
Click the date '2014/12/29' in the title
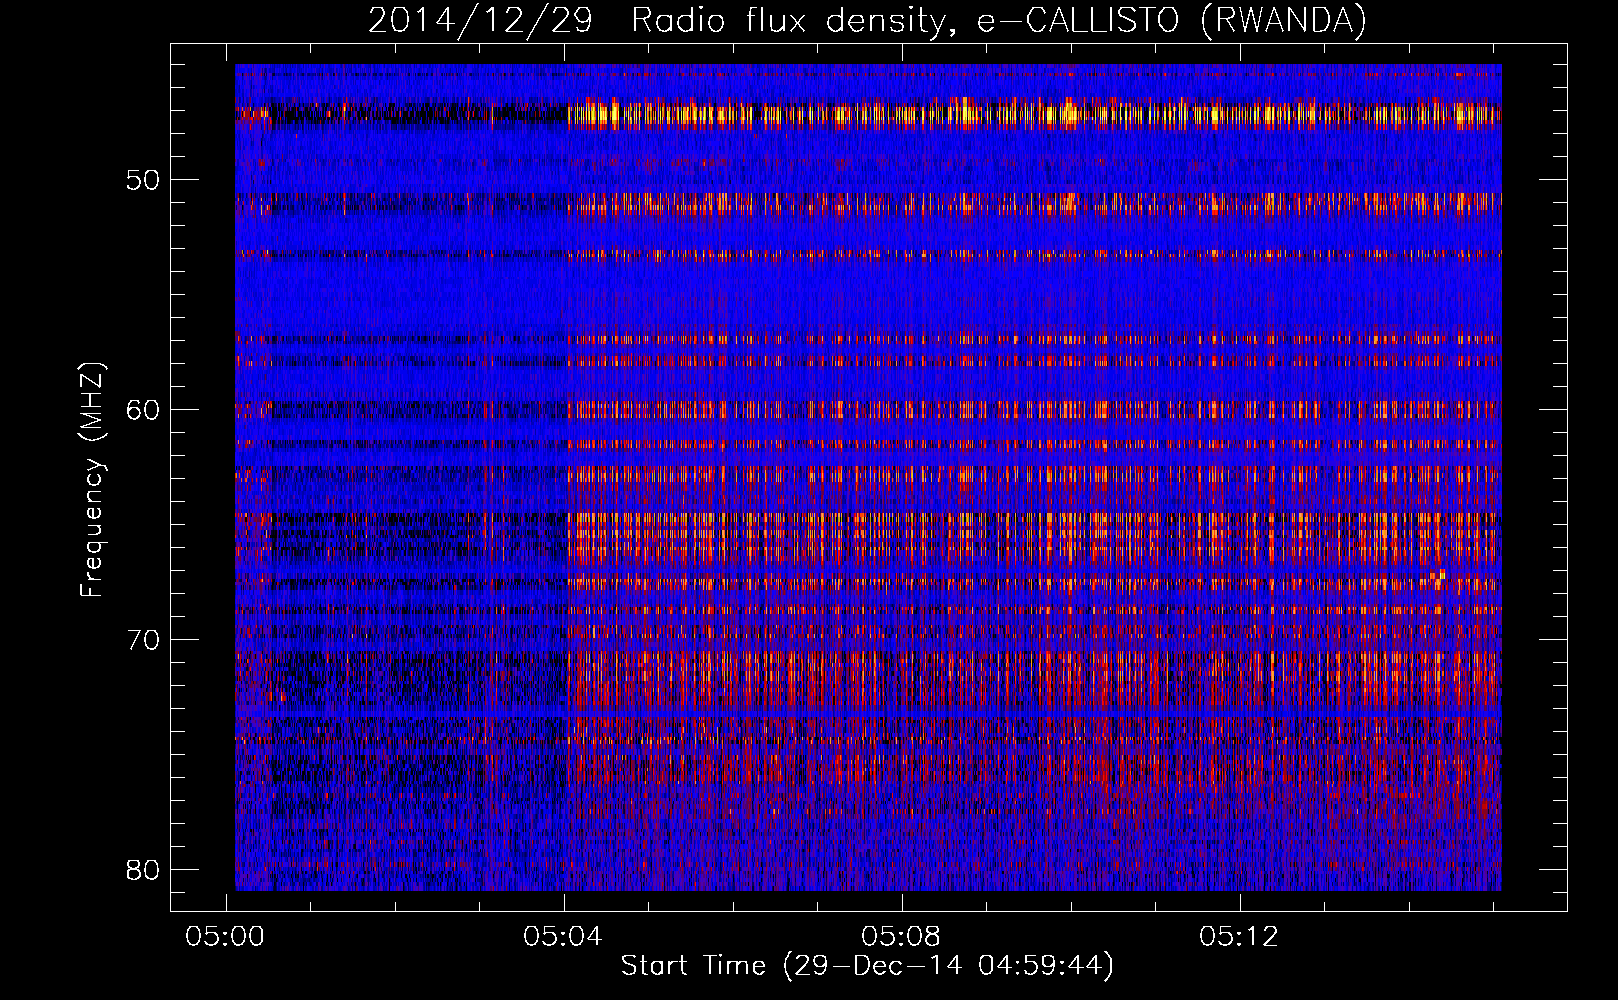click(x=480, y=20)
